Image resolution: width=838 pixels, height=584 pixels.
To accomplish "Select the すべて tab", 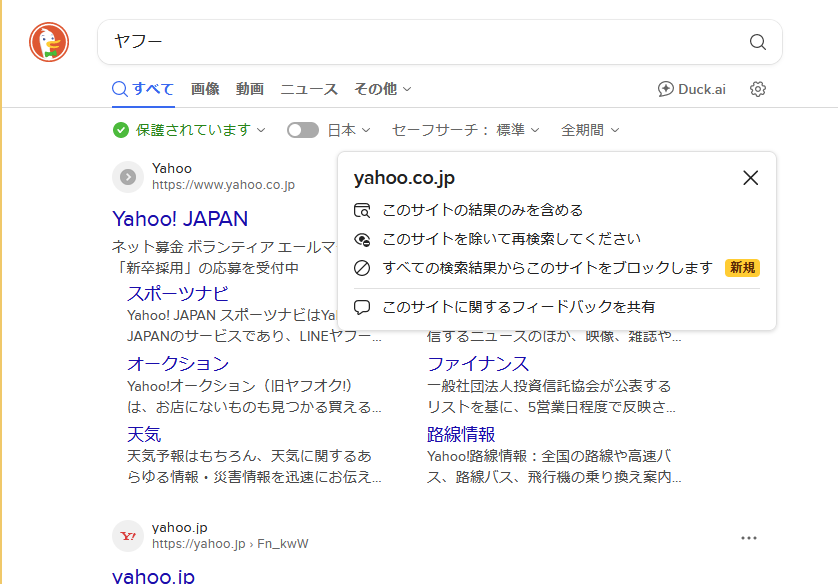I will 143,89.
